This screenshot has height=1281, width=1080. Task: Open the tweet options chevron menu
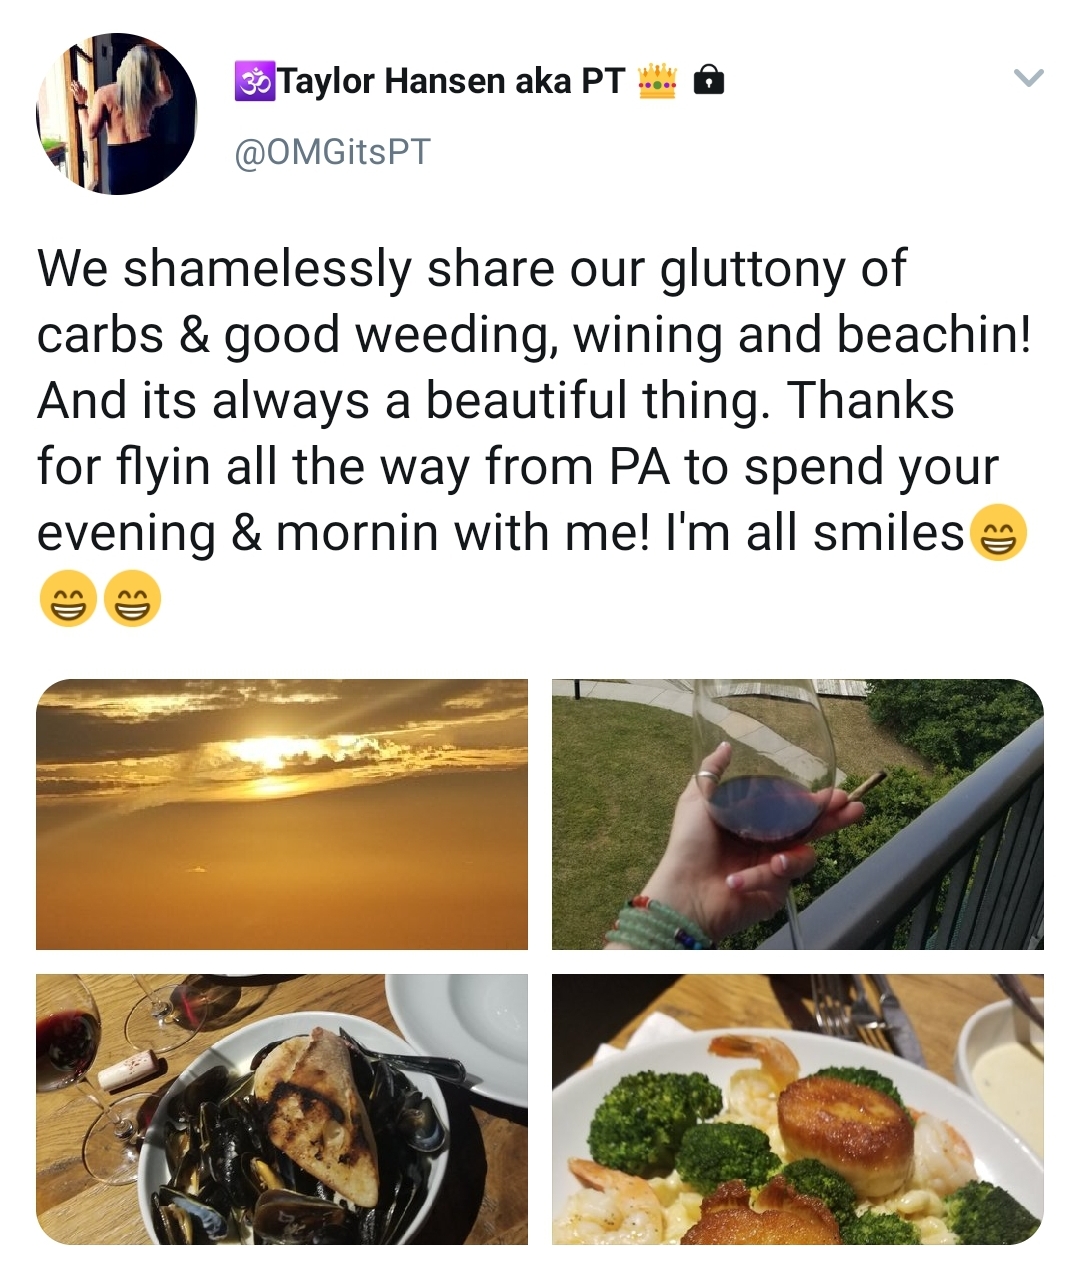tap(1028, 78)
